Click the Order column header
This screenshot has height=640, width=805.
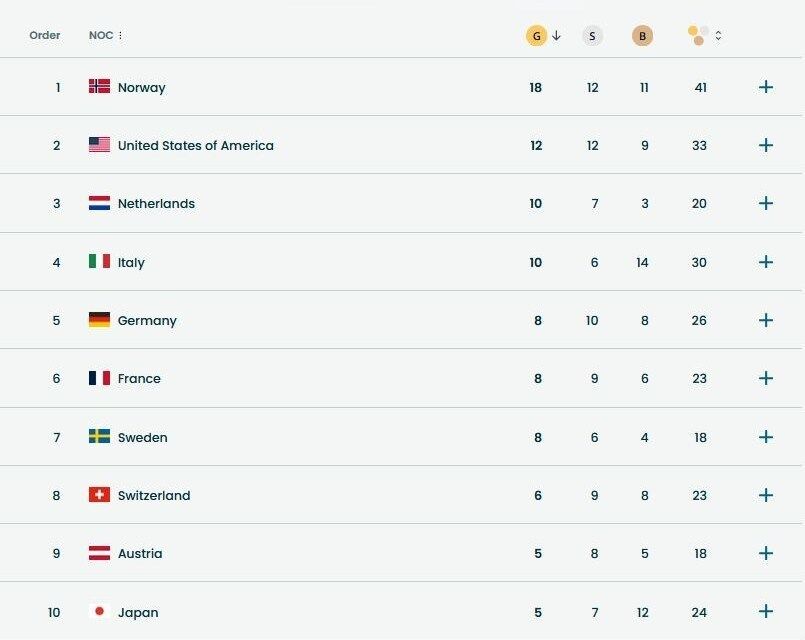(45, 36)
